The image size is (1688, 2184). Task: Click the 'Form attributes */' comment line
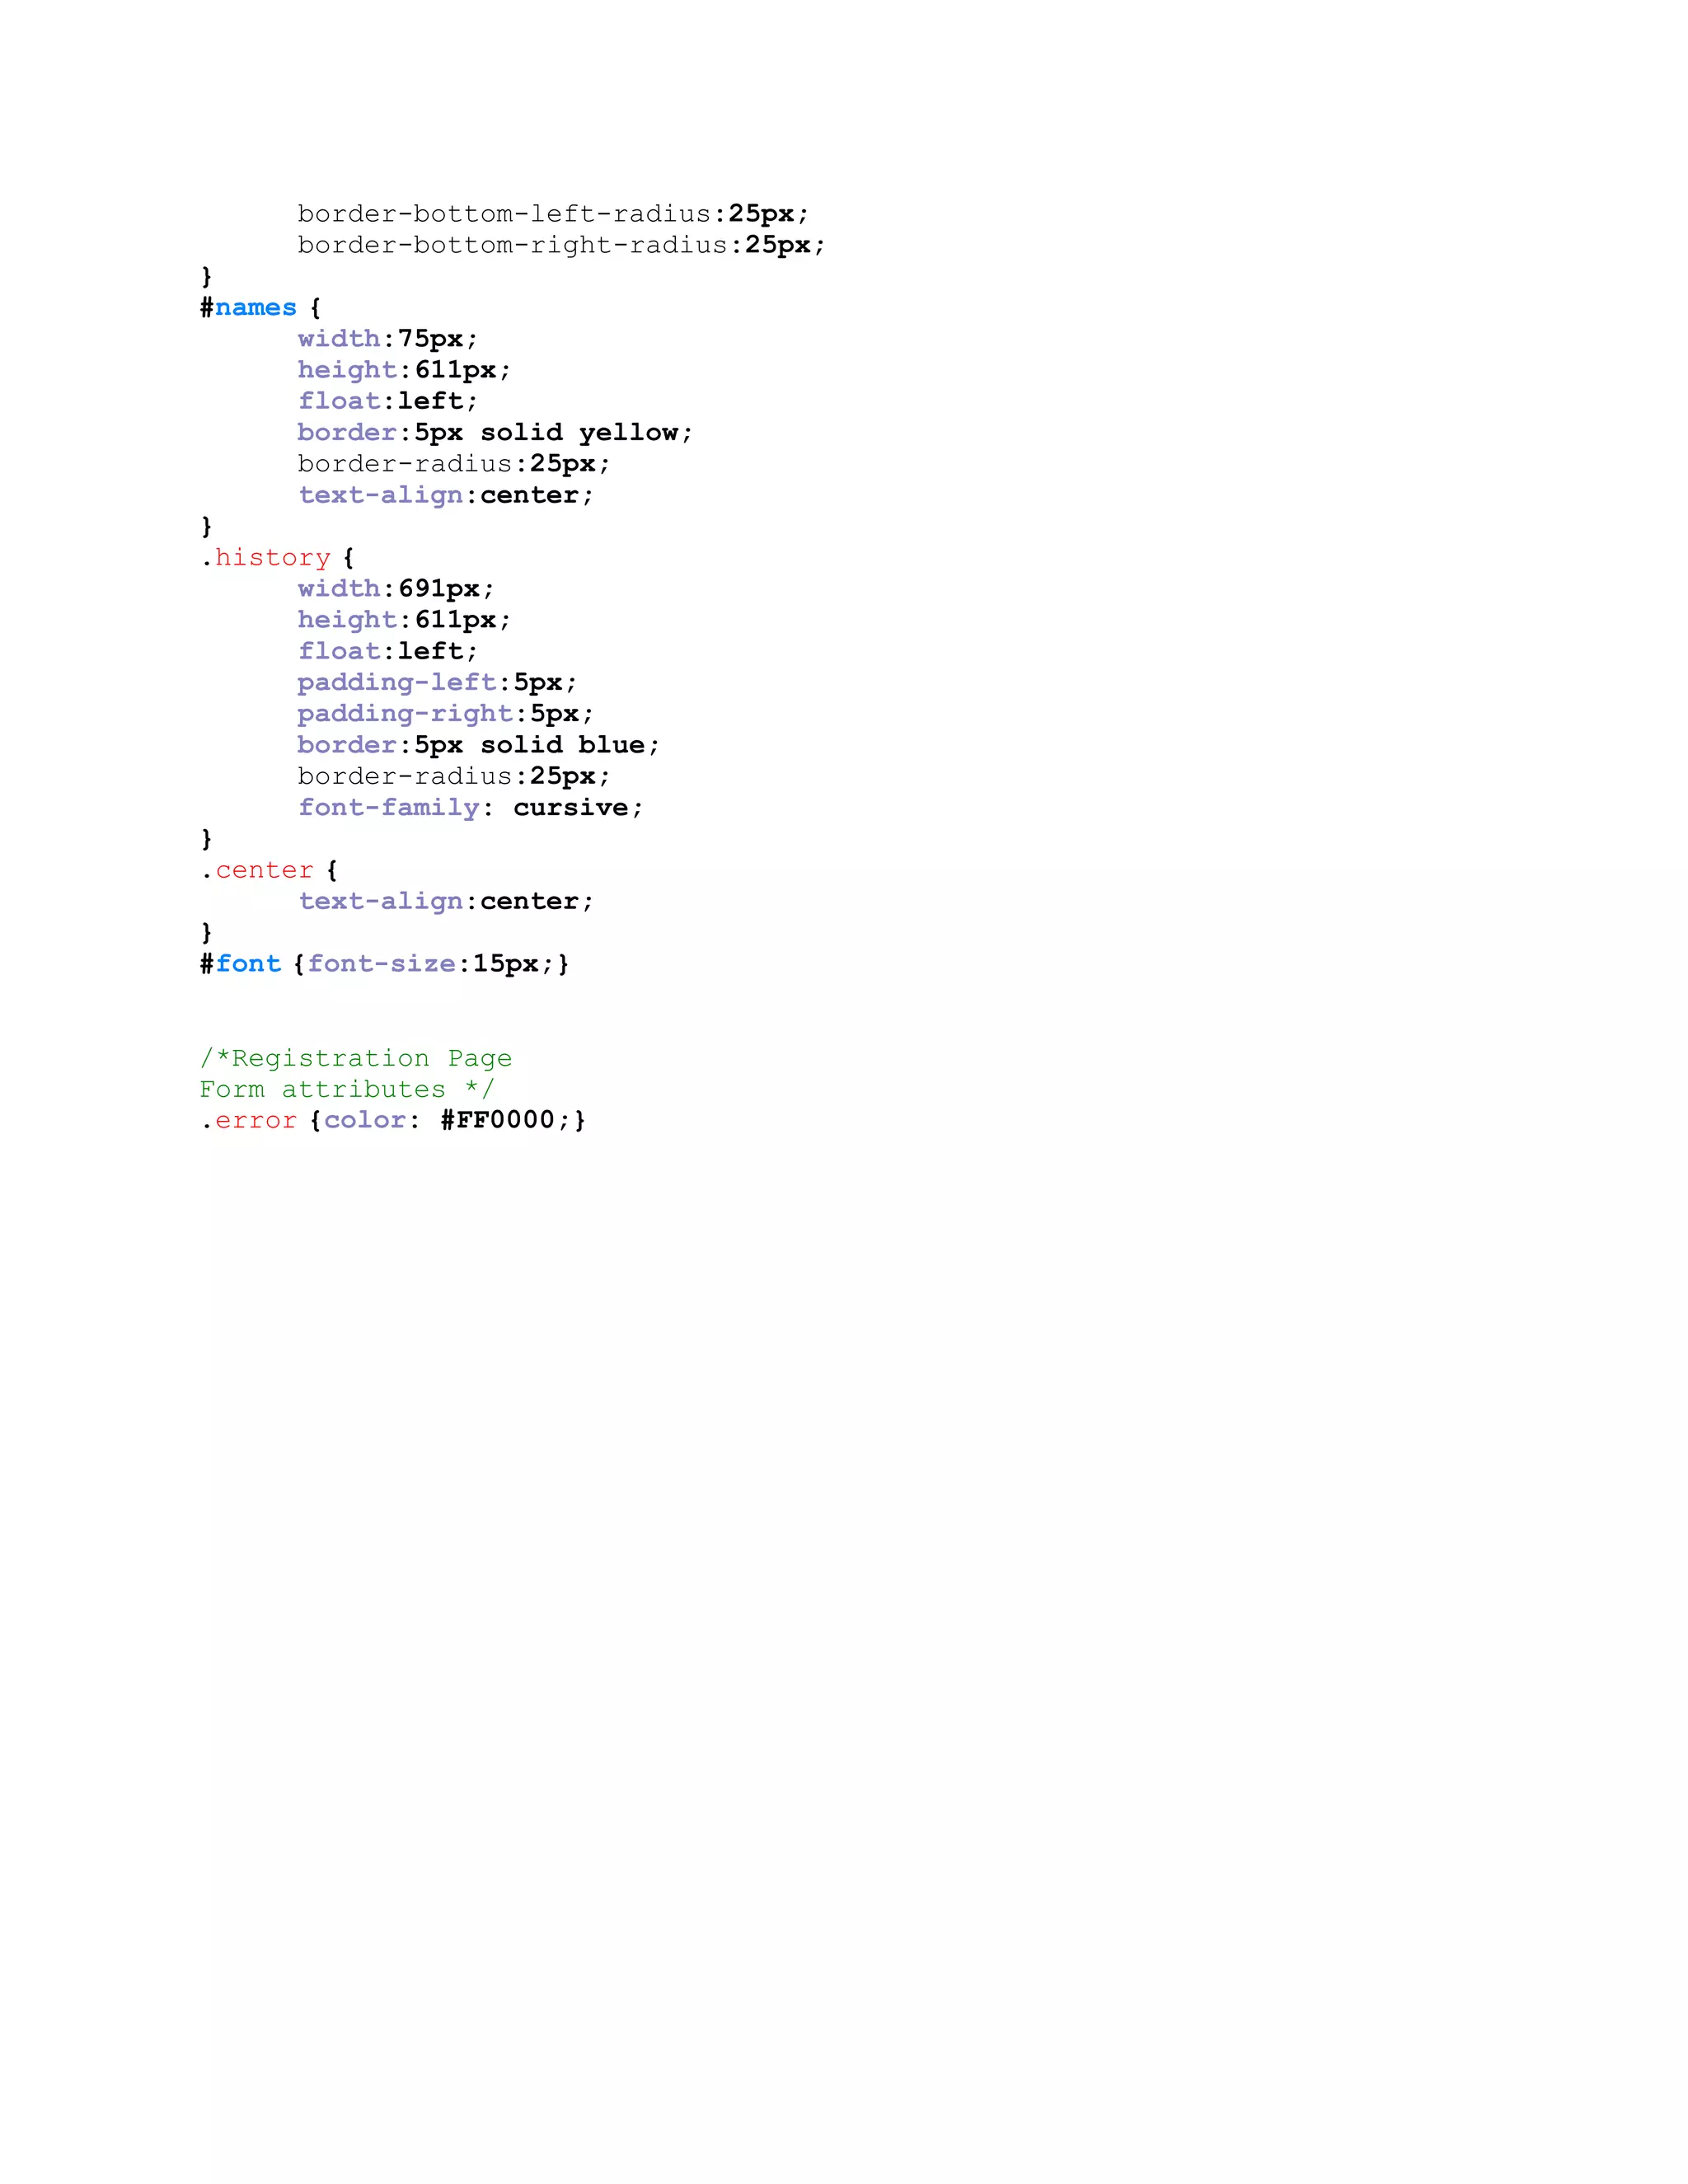coord(347,1089)
